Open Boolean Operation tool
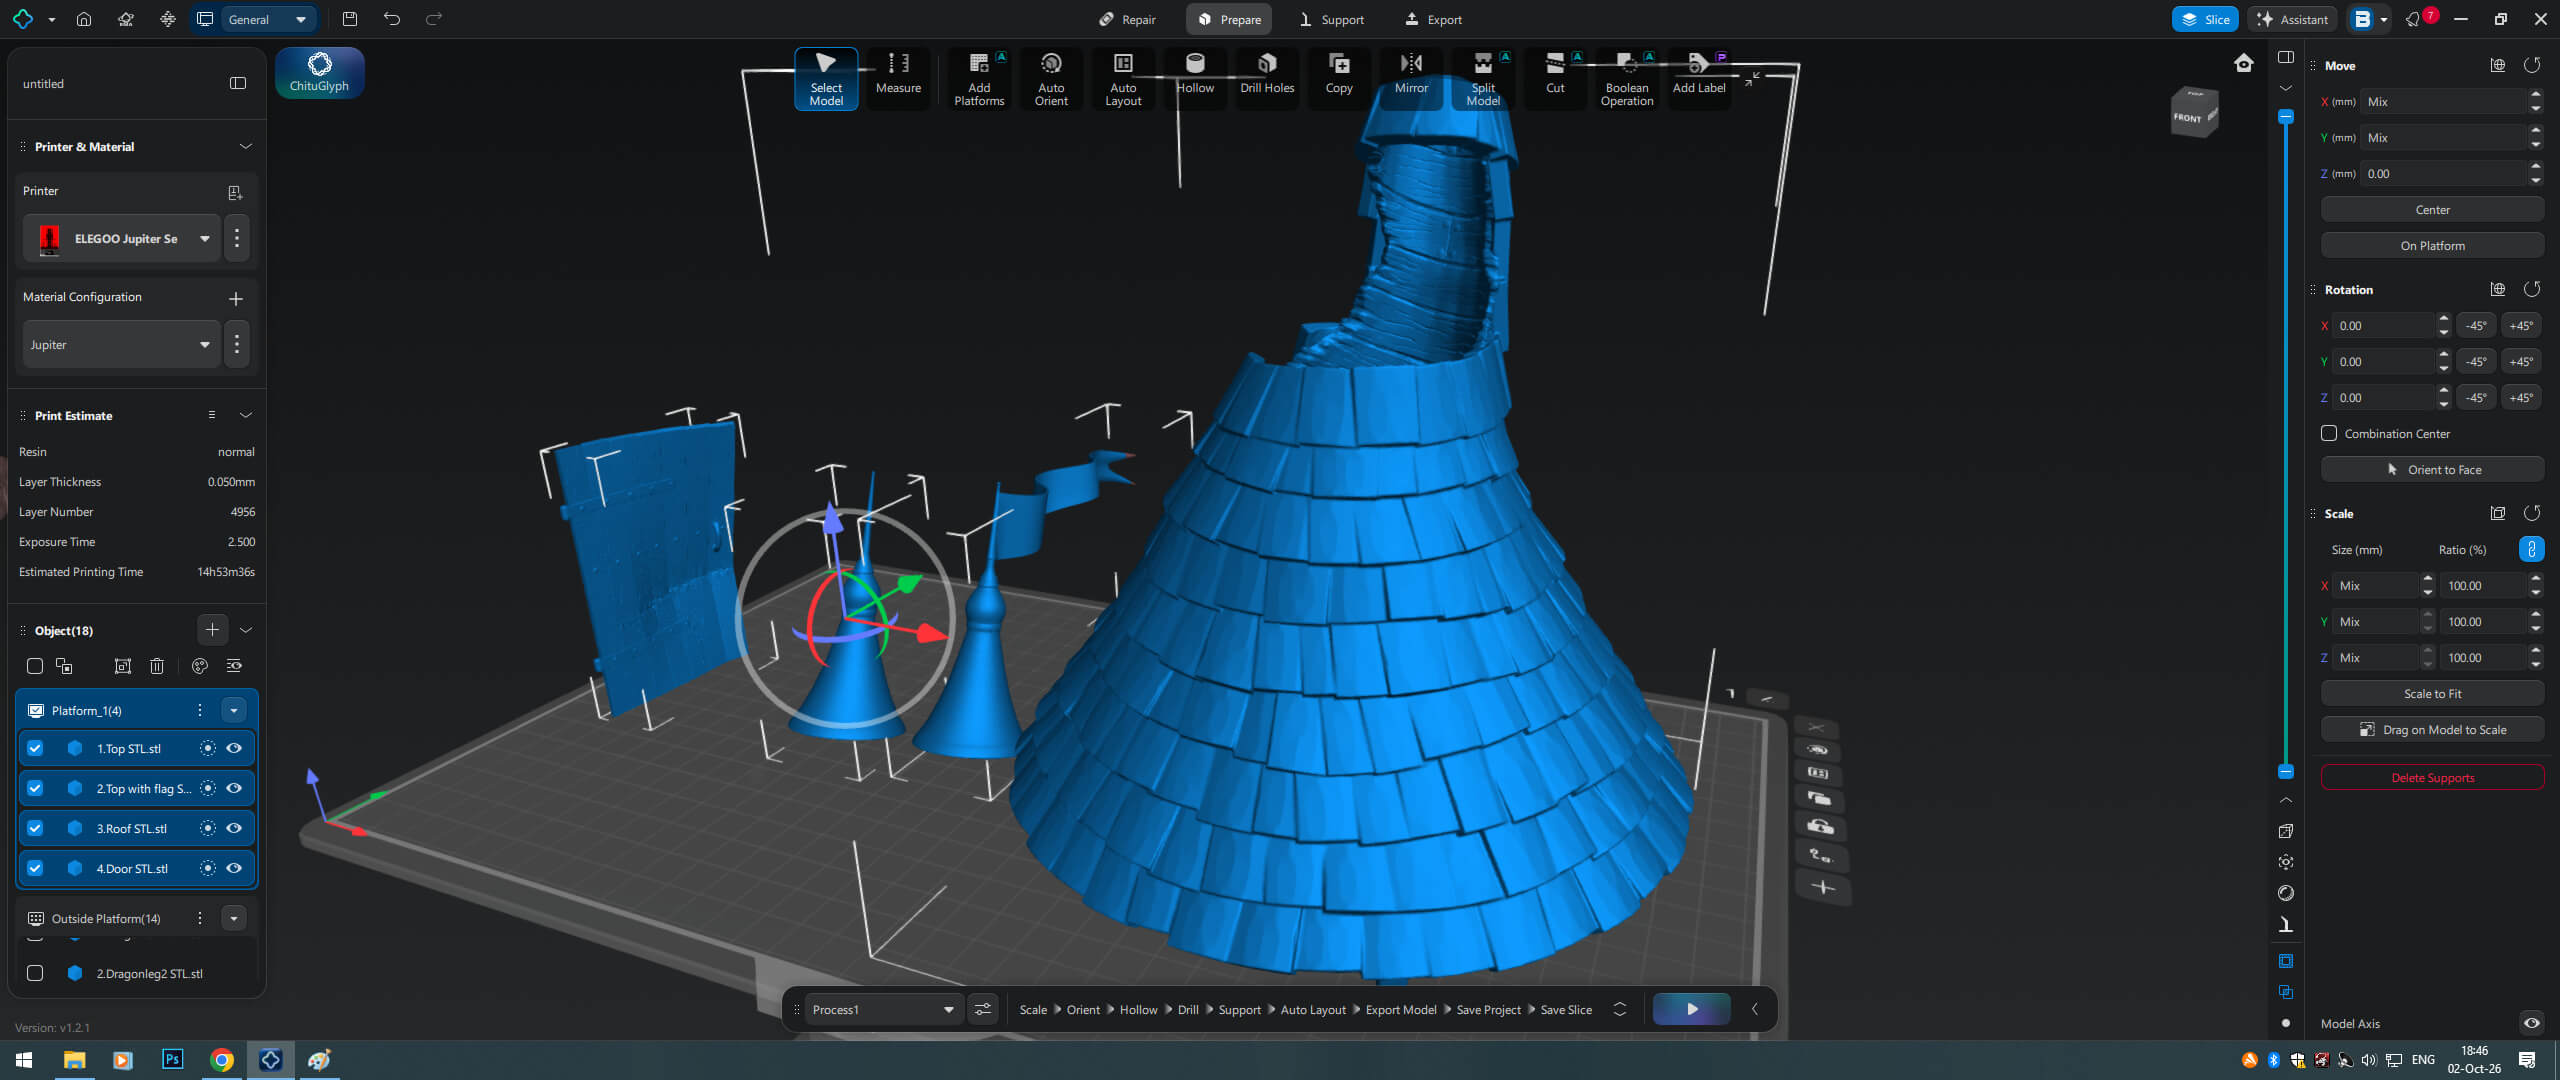Screen dimensions: 2560x1080 click(x=1627, y=78)
